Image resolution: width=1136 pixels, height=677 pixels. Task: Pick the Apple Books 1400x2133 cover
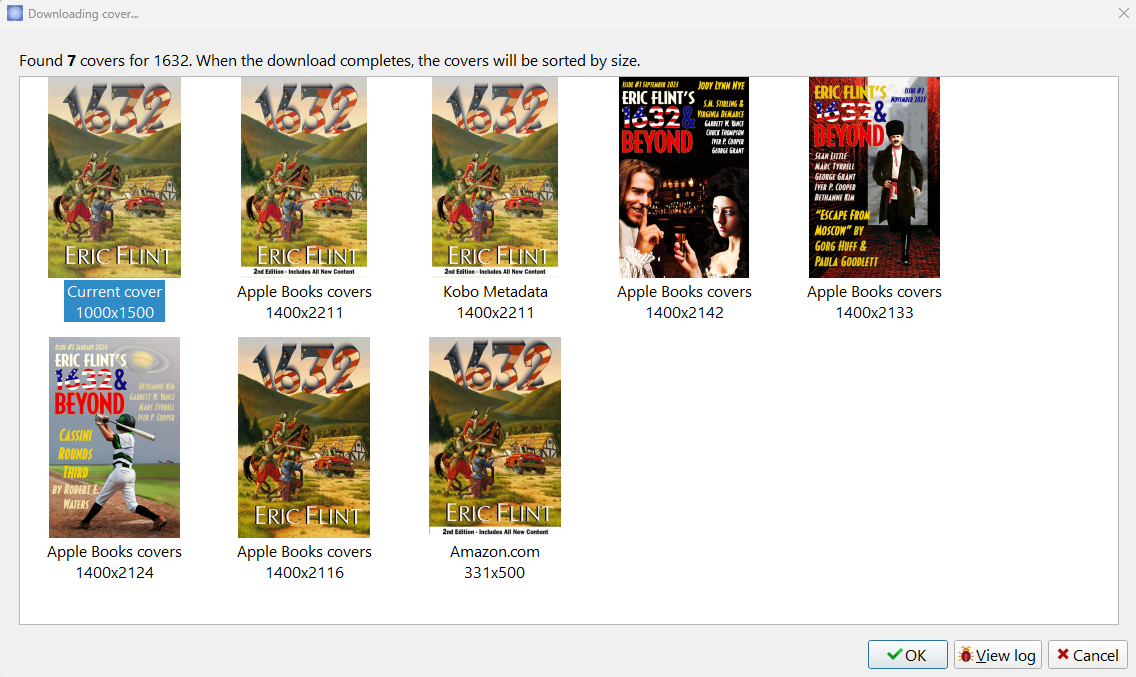click(874, 178)
